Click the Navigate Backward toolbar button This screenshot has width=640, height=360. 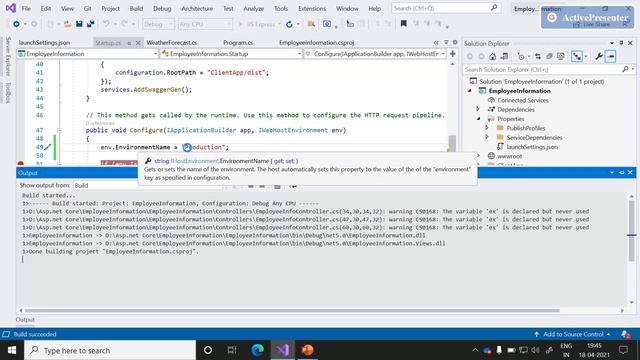[x=16, y=24]
